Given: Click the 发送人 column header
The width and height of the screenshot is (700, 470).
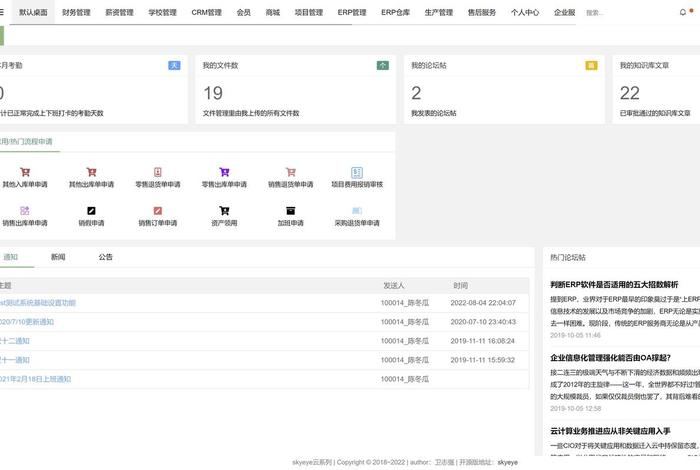Looking at the screenshot, I should (x=394, y=285).
